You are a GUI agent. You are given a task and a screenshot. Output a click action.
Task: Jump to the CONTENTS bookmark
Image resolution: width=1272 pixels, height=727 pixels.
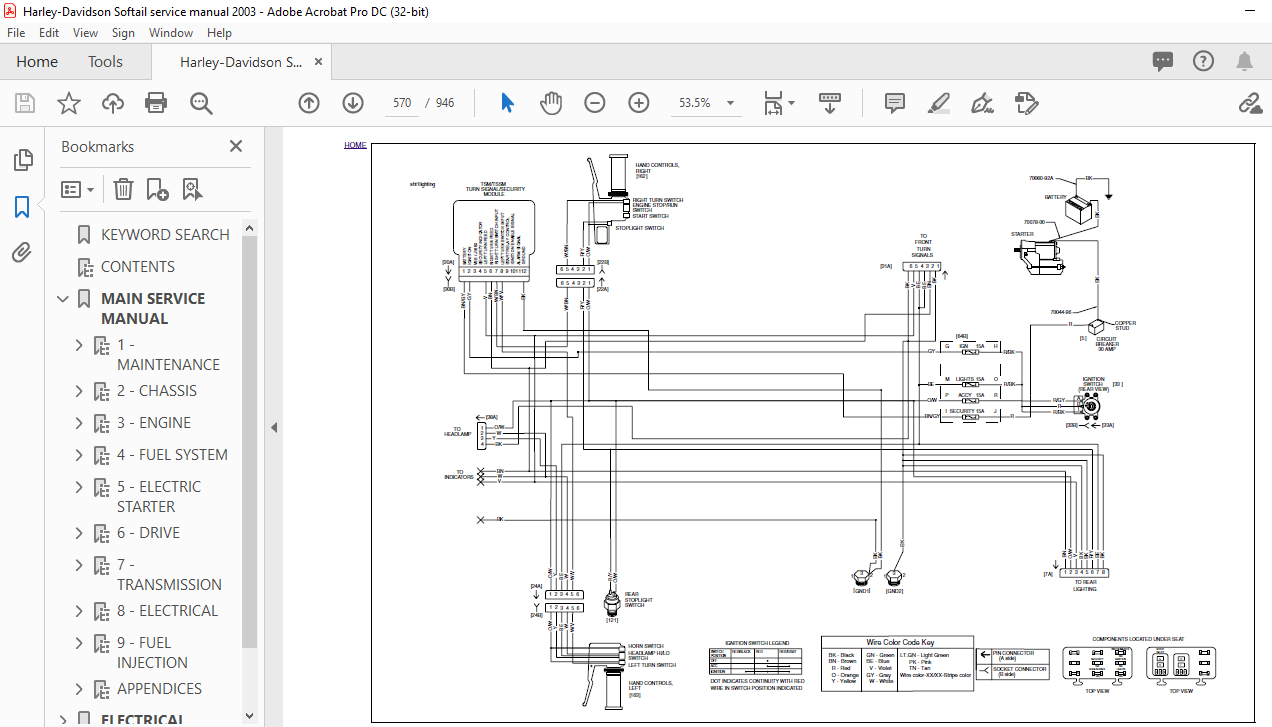tap(138, 267)
